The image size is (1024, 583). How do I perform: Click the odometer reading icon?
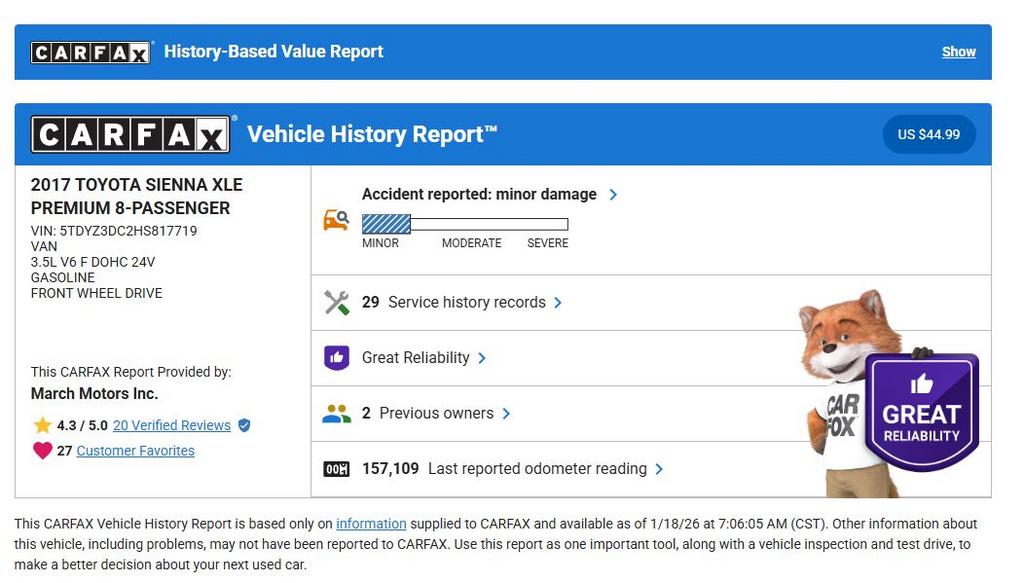(x=336, y=469)
